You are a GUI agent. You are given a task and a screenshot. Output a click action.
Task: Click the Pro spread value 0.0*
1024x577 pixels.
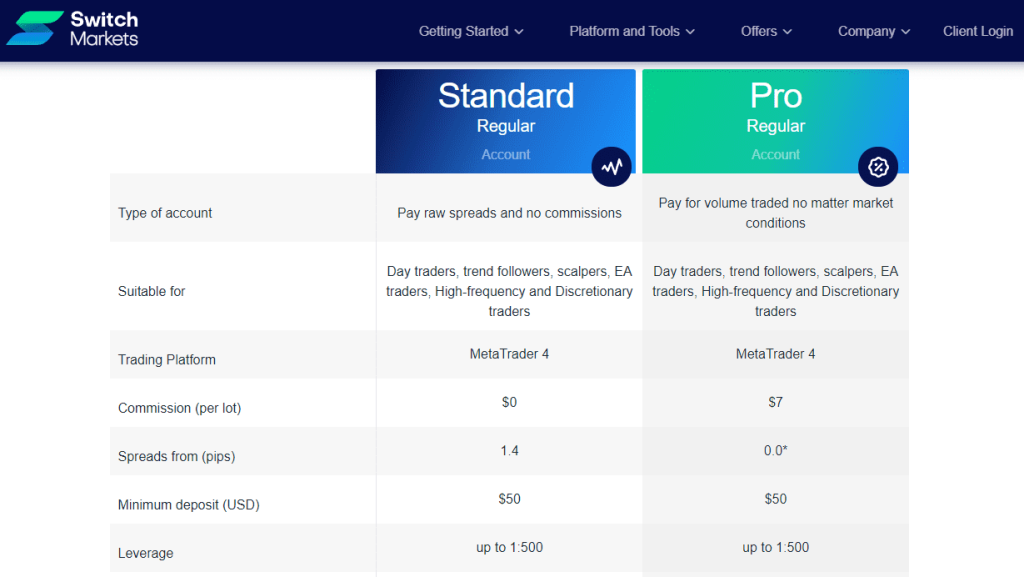tap(776, 450)
